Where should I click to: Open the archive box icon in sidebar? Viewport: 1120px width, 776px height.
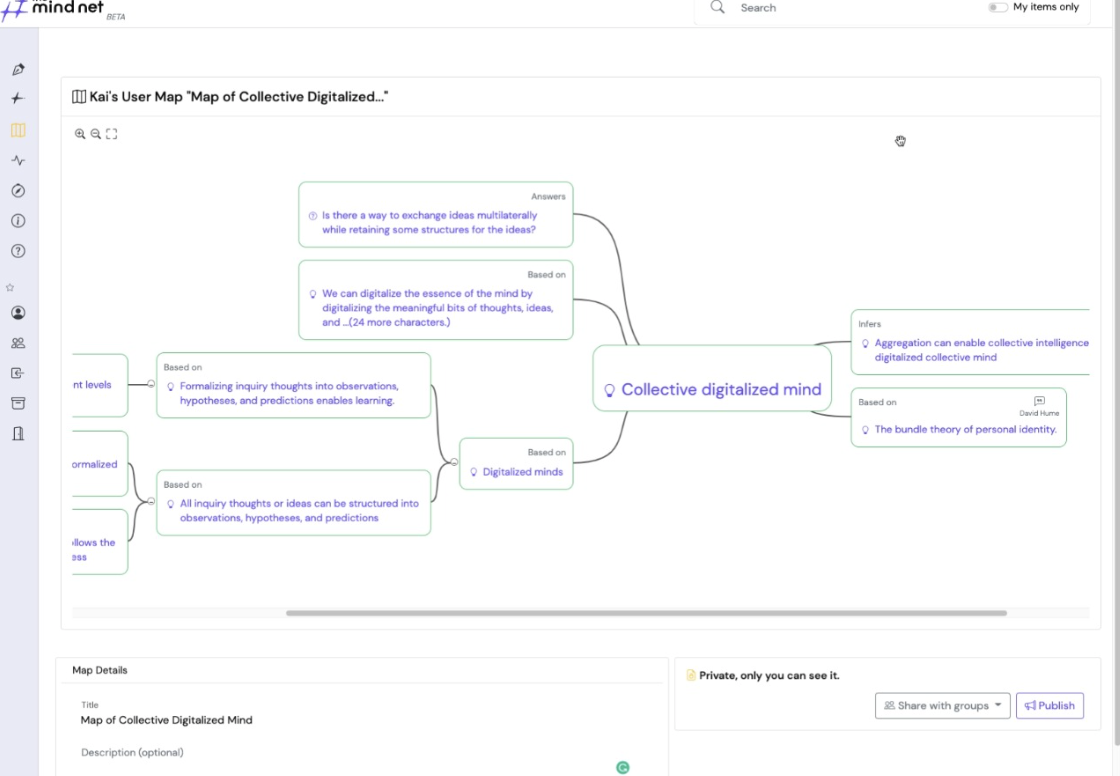[19, 404]
